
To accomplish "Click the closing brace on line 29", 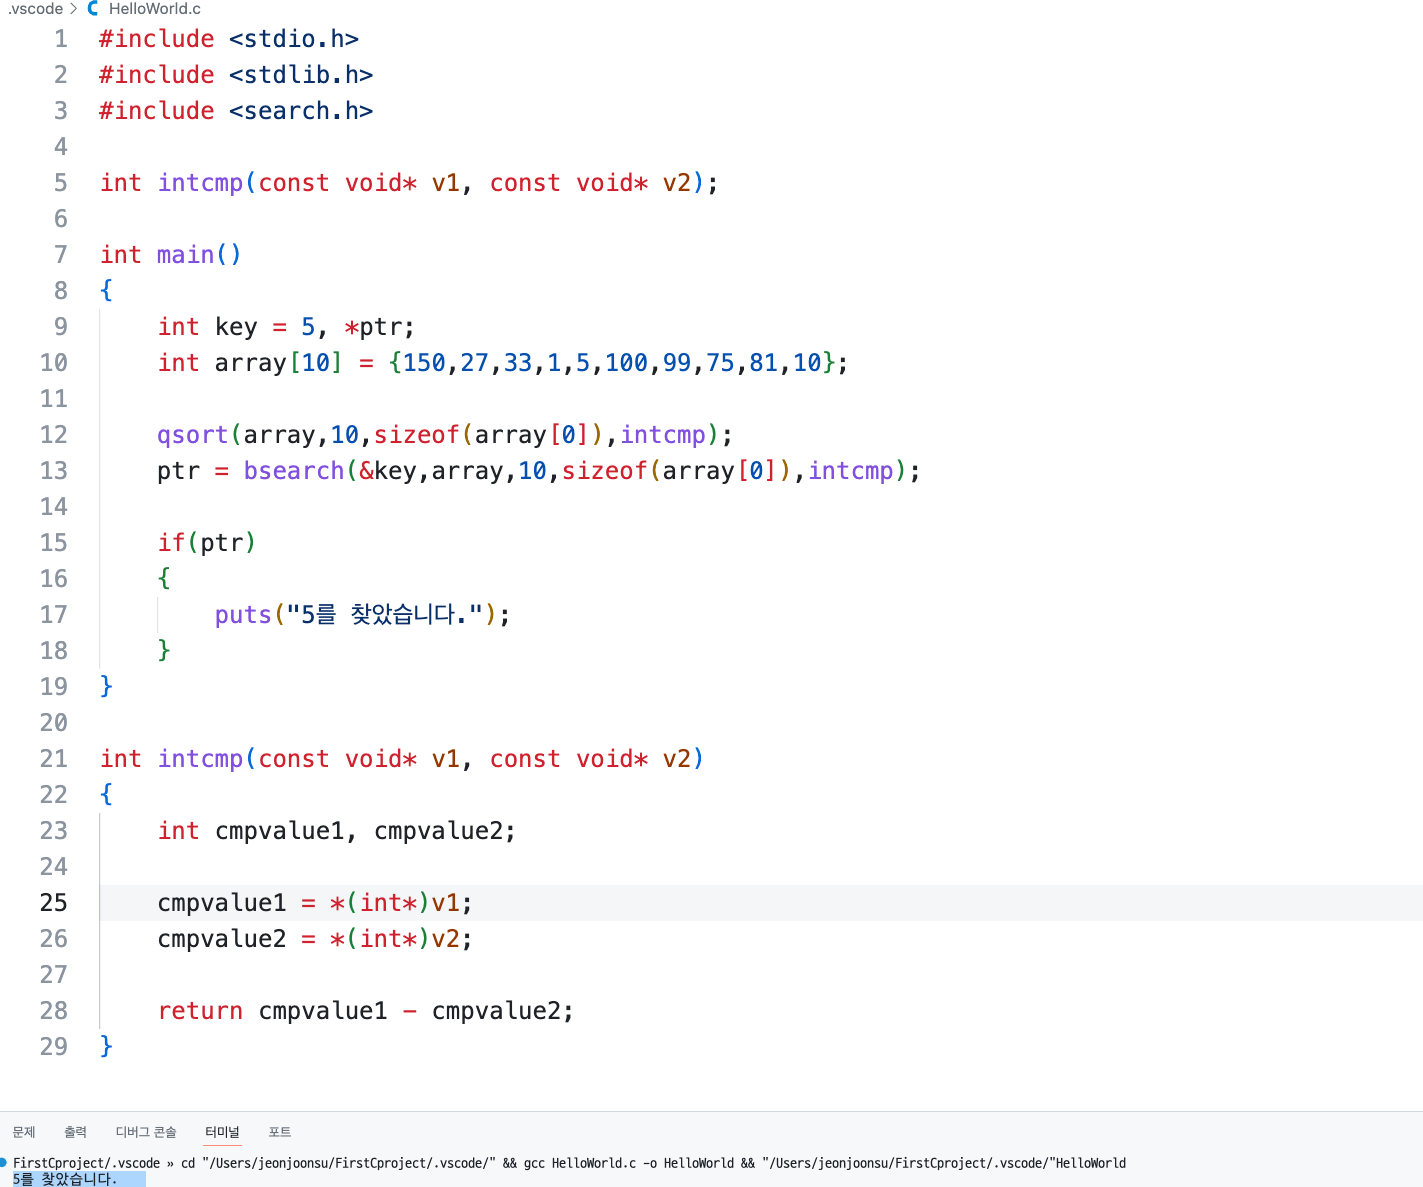I will [x=107, y=1047].
